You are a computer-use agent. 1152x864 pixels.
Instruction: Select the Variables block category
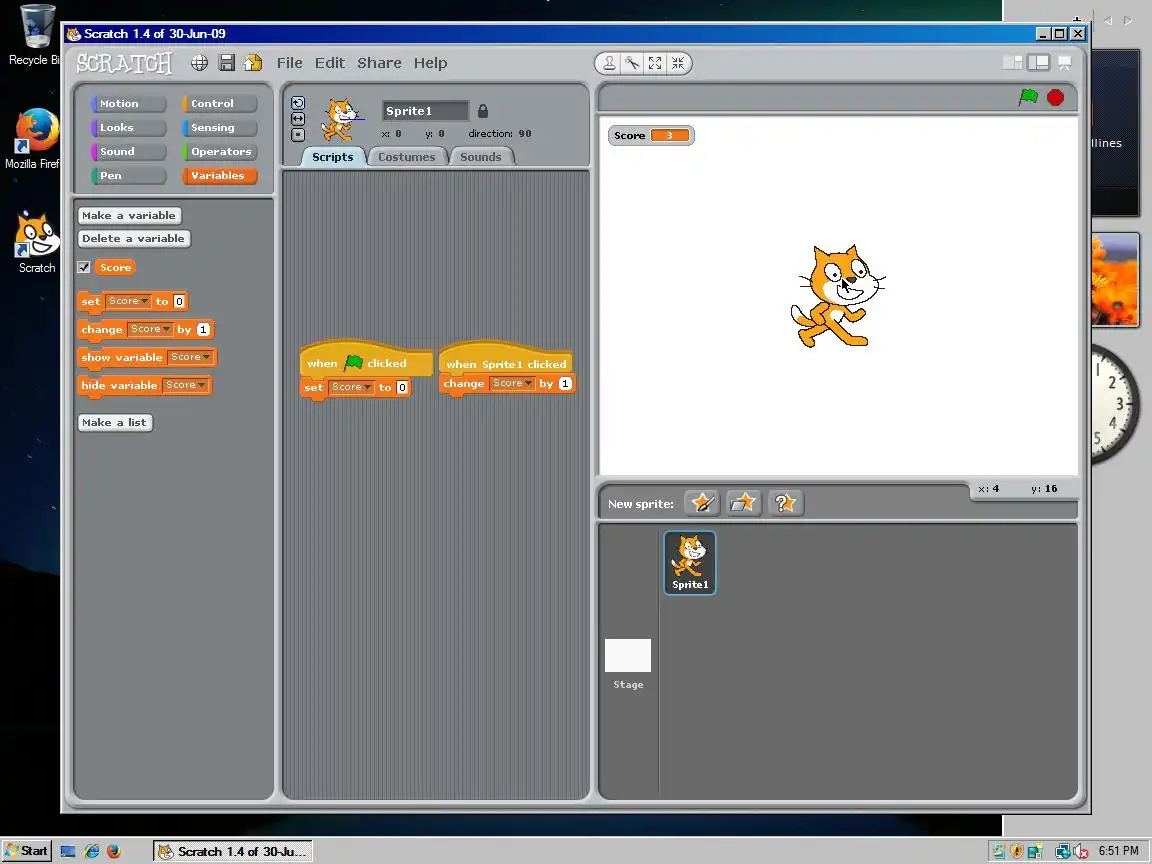(220, 176)
